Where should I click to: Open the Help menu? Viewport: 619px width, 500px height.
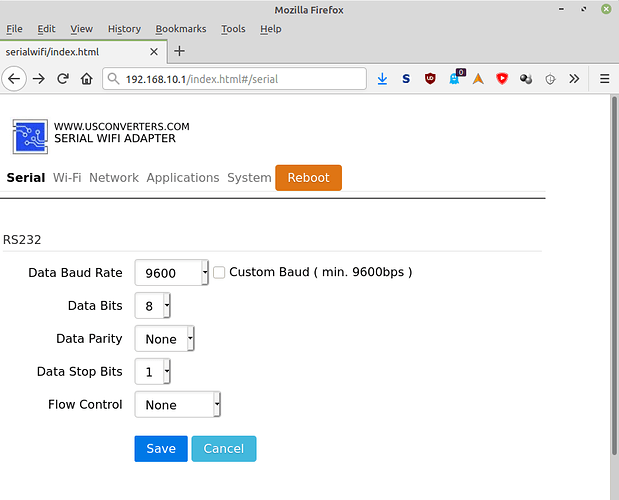[270, 29]
